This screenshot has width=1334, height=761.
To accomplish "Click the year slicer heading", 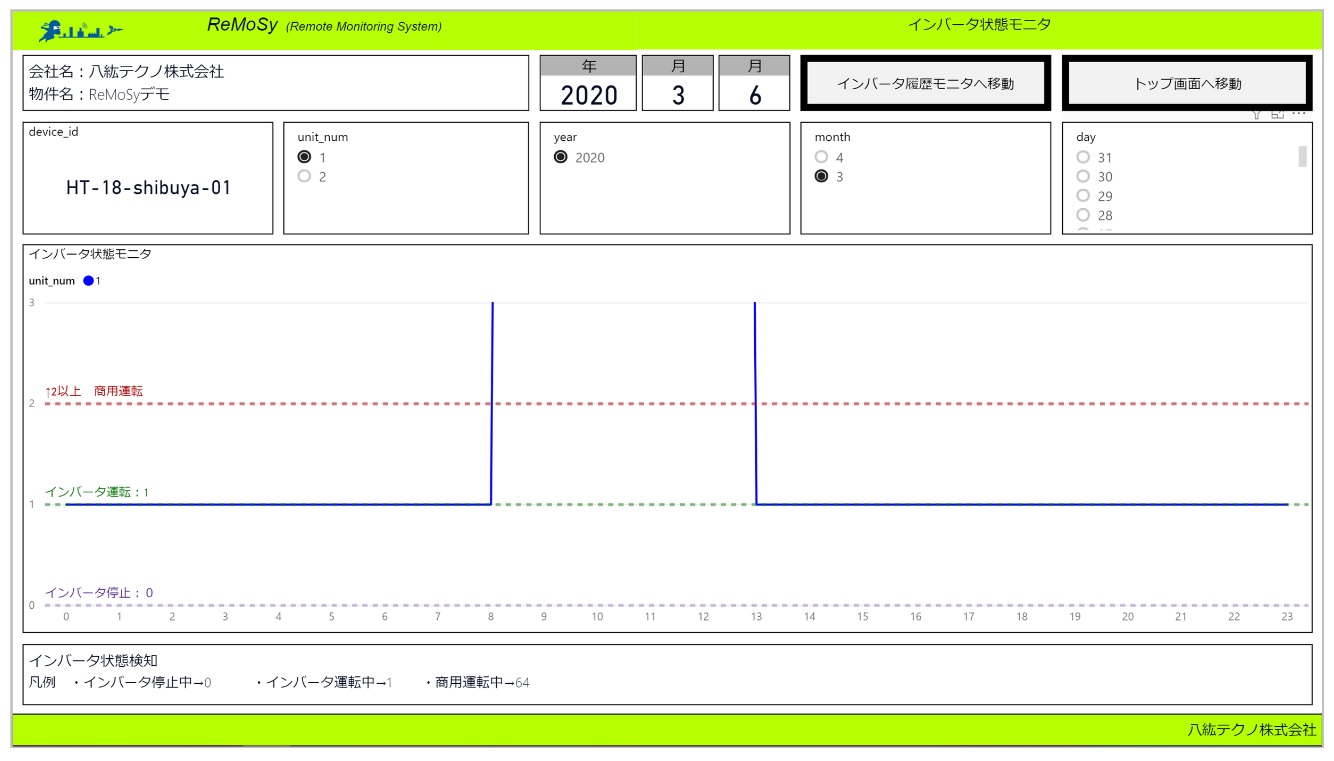I will (x=565, y=137).
